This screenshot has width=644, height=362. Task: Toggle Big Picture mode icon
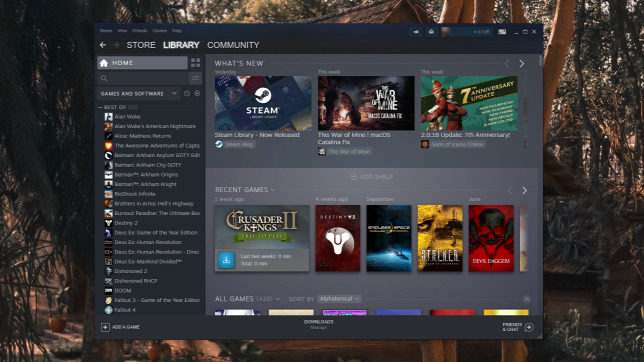point(502,32)
